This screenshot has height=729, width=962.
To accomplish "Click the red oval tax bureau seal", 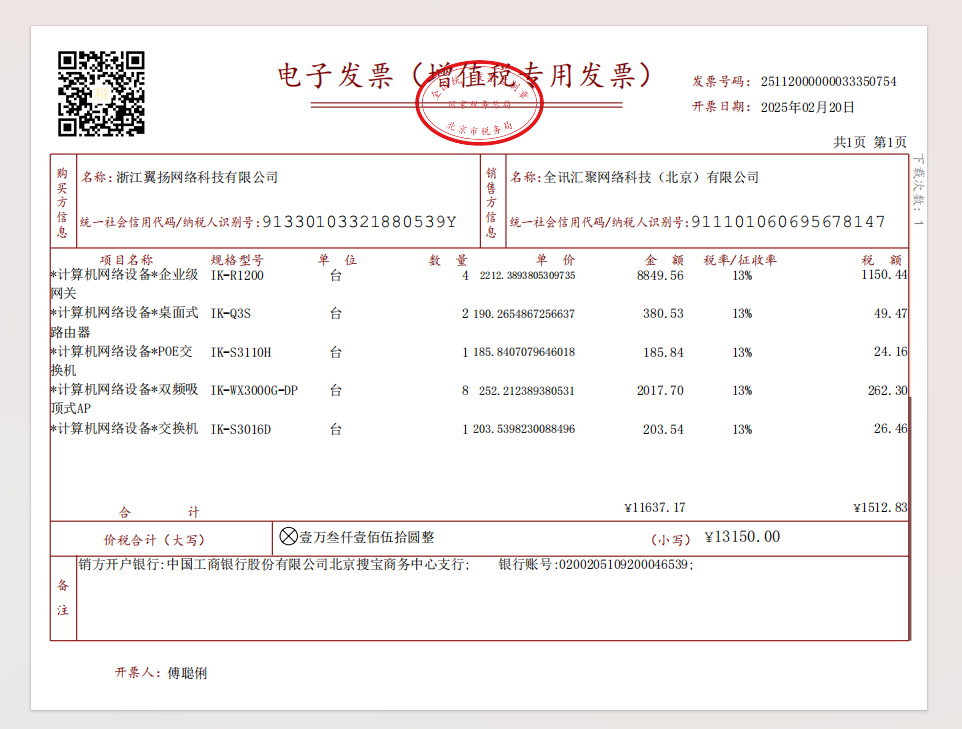I will [479, 107].
